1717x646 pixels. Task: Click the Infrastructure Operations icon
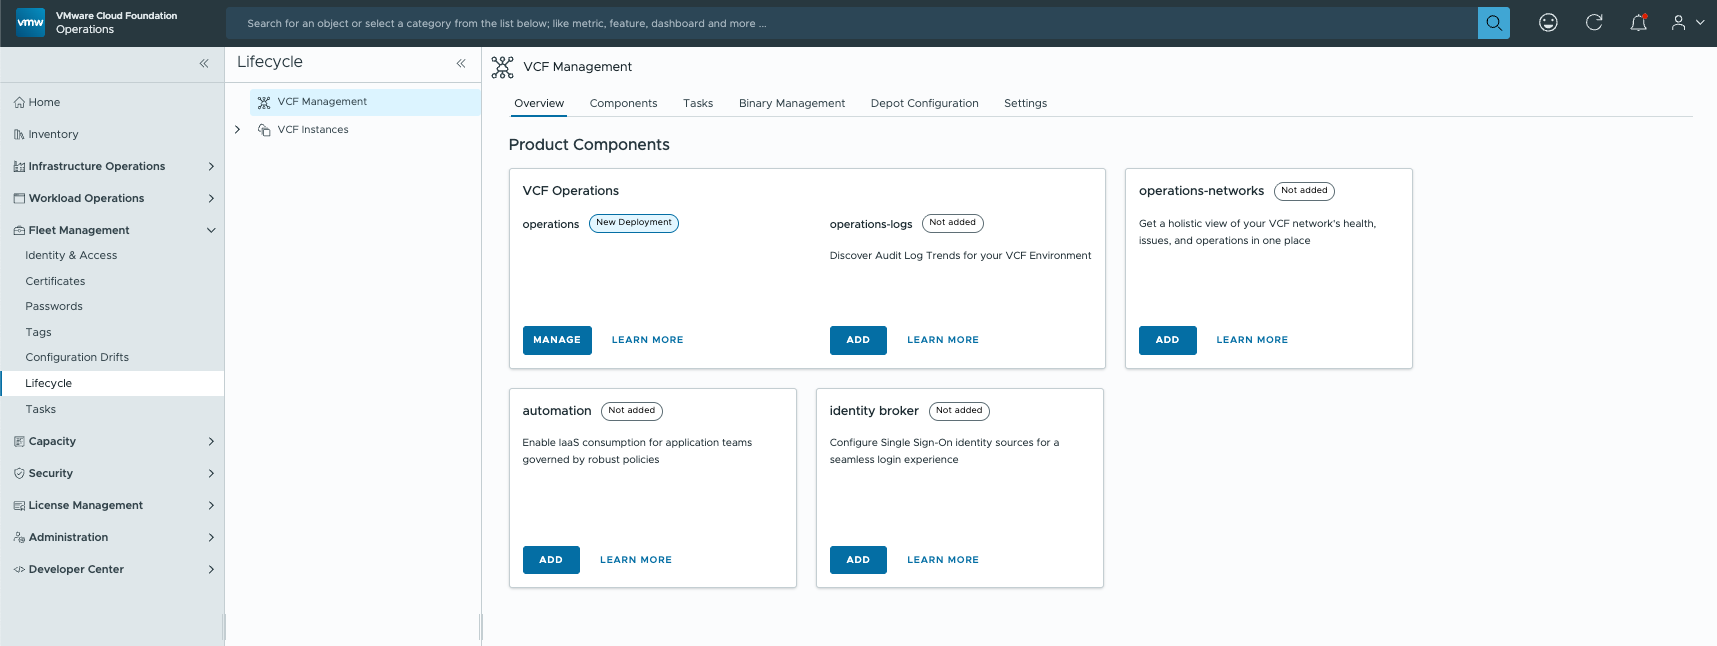(19, 166)
